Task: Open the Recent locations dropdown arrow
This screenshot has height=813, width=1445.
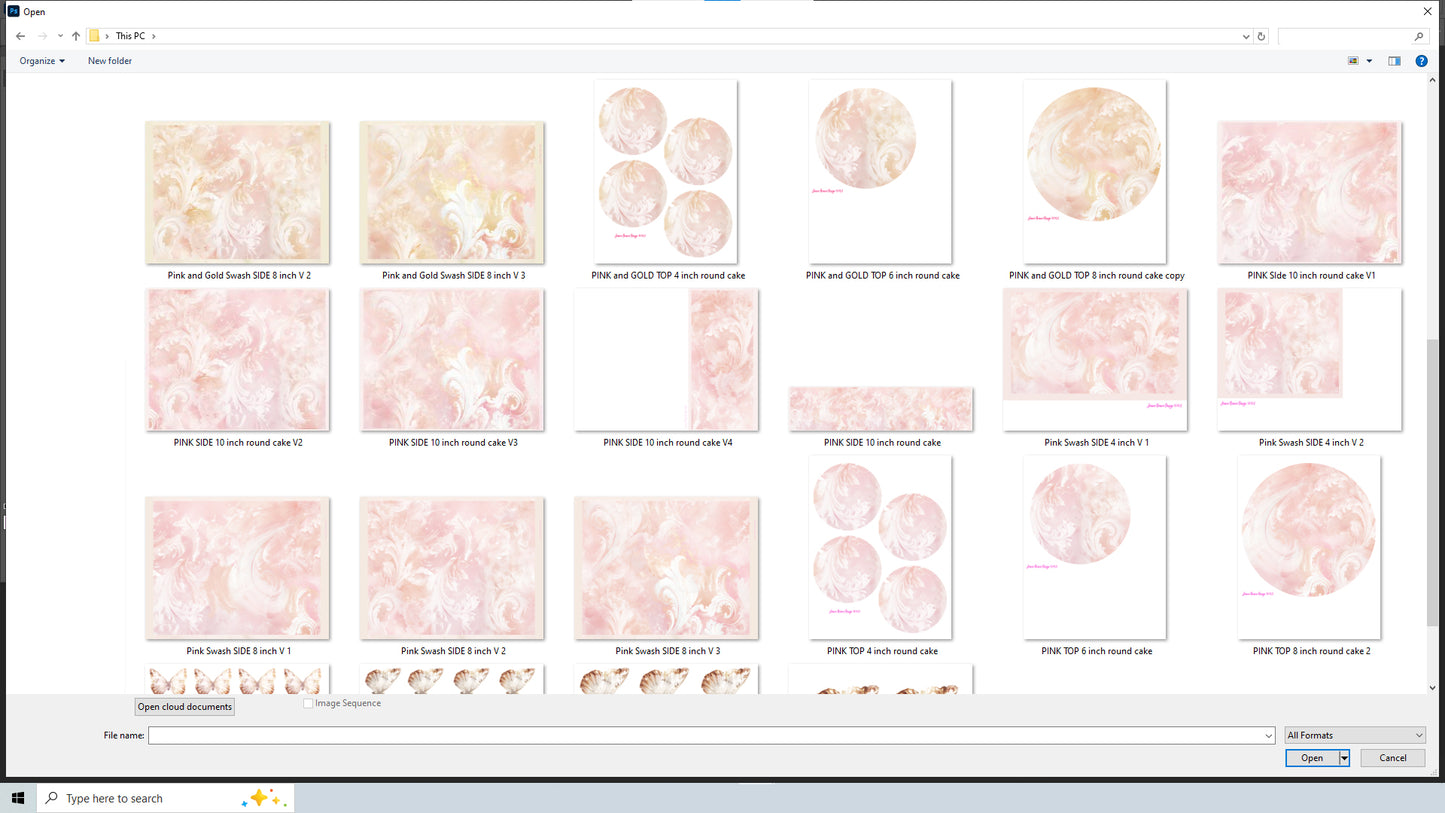Action: tap(60, 36)
